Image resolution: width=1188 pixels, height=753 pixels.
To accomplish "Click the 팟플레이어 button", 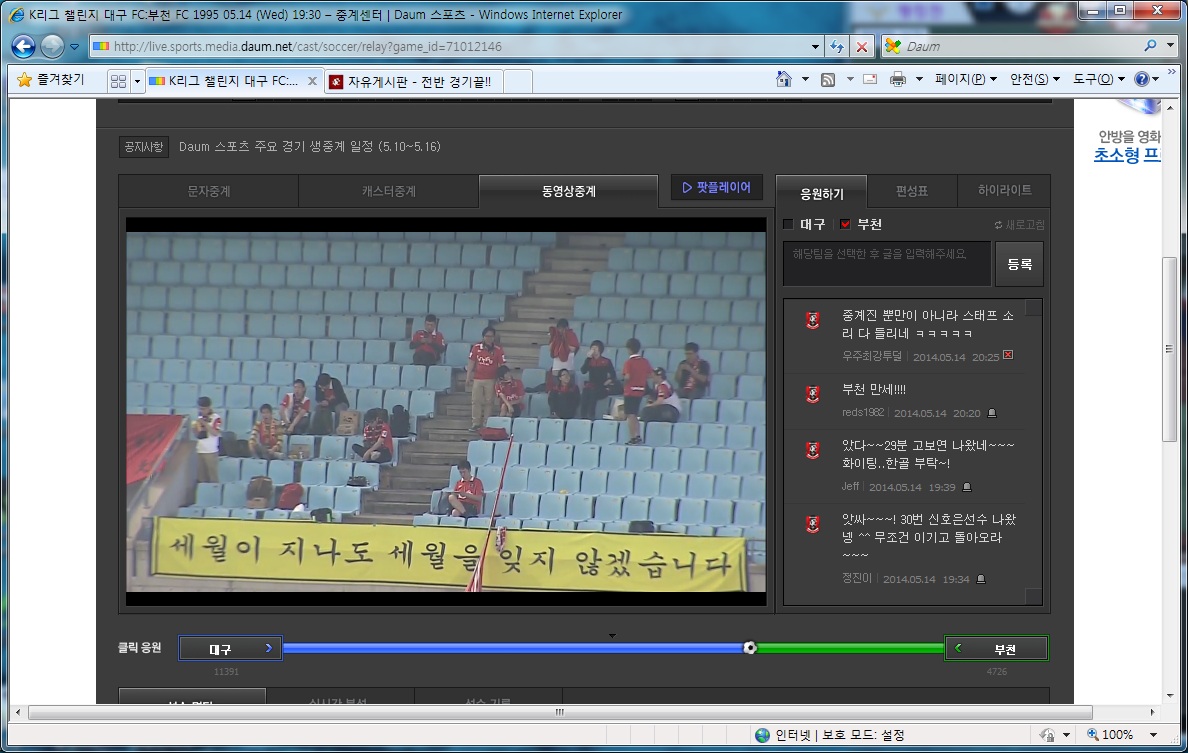I will (x=716, y=187).
